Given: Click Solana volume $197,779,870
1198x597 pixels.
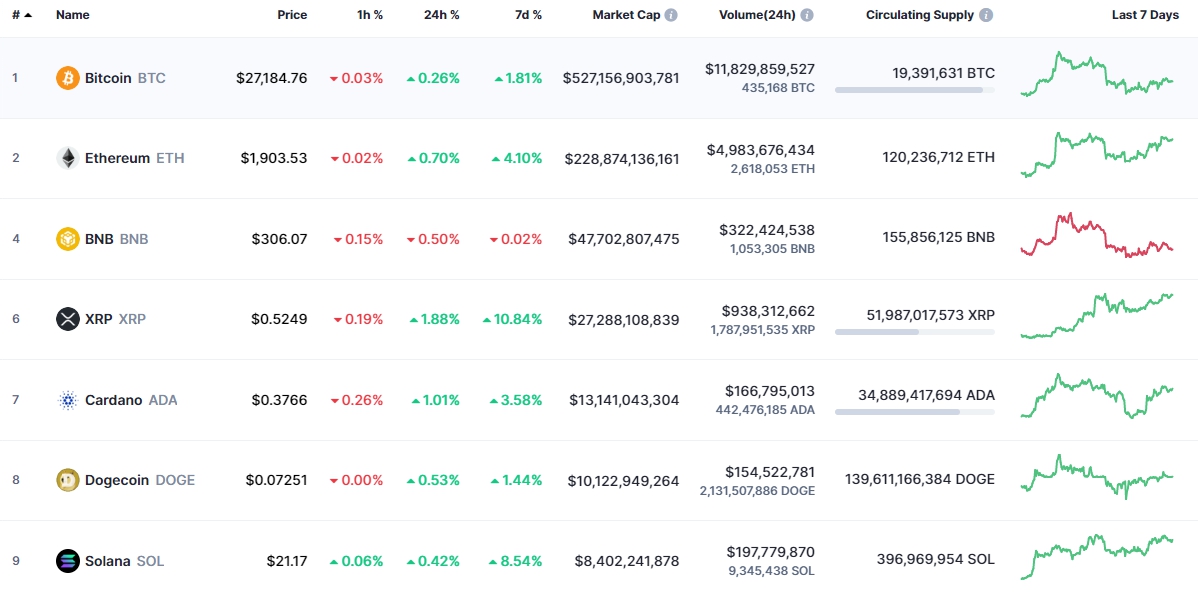Looking at the screenshot, I should 772,552.
